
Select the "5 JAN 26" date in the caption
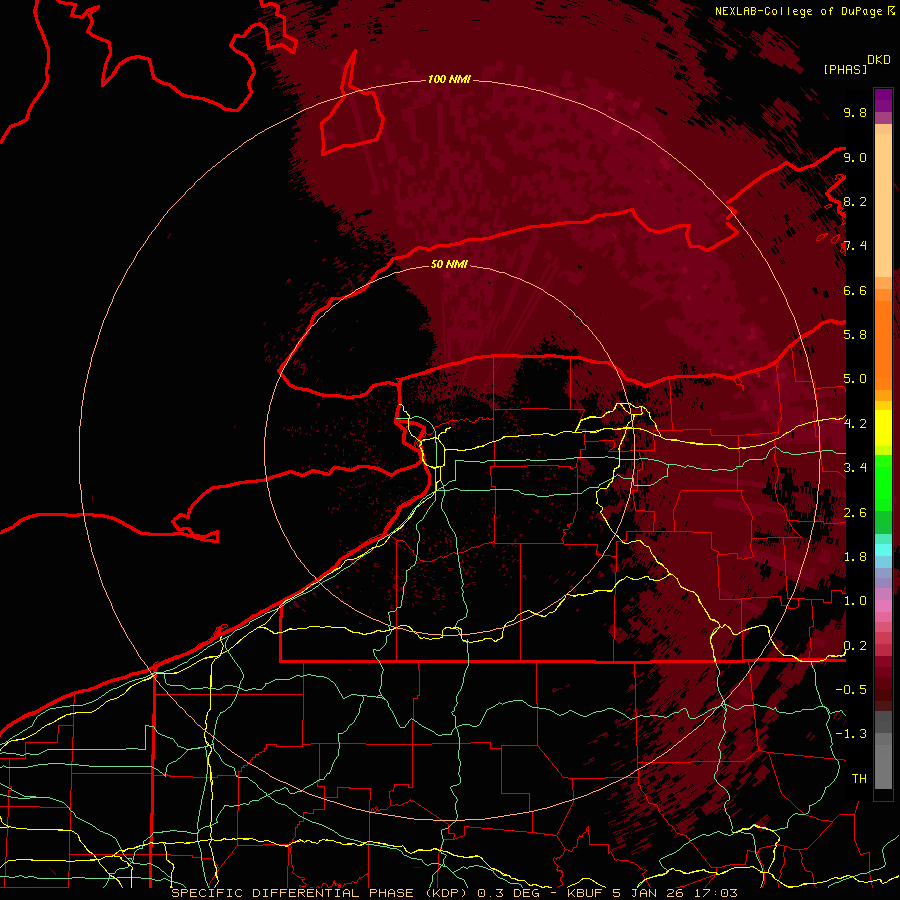tap(647, 893)
